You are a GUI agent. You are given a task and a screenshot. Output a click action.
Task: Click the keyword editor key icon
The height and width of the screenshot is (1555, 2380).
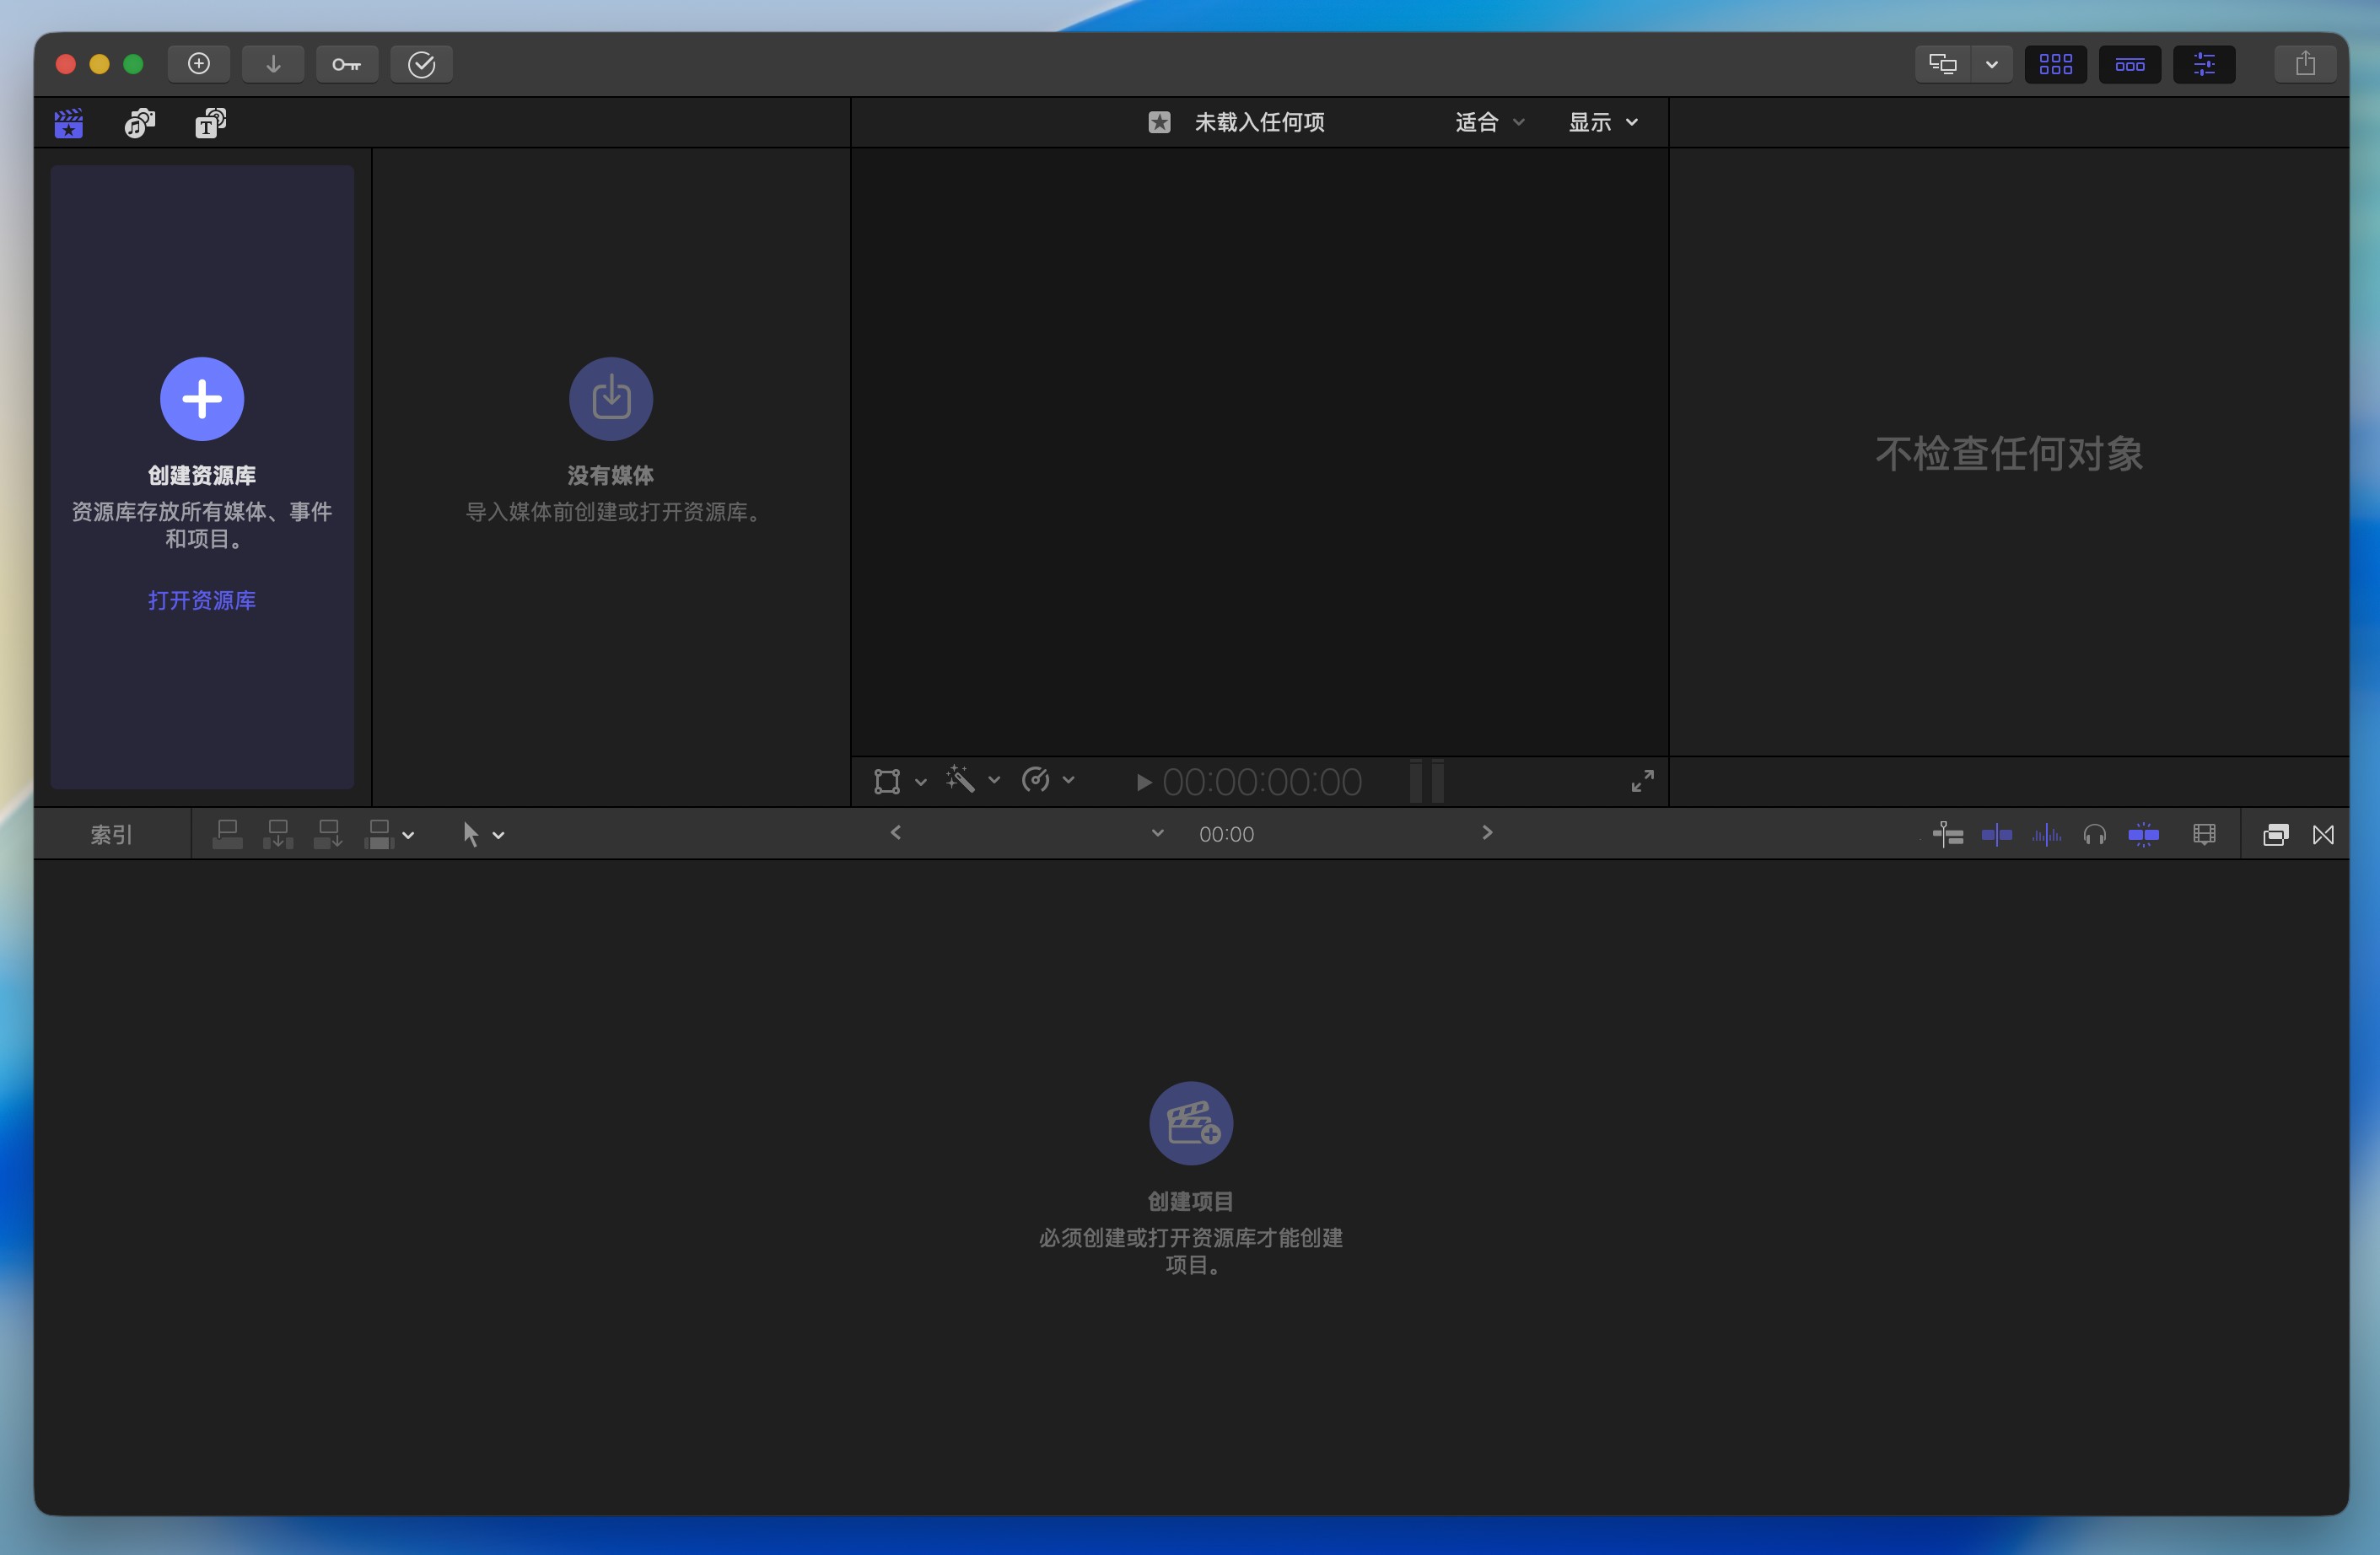346,64
